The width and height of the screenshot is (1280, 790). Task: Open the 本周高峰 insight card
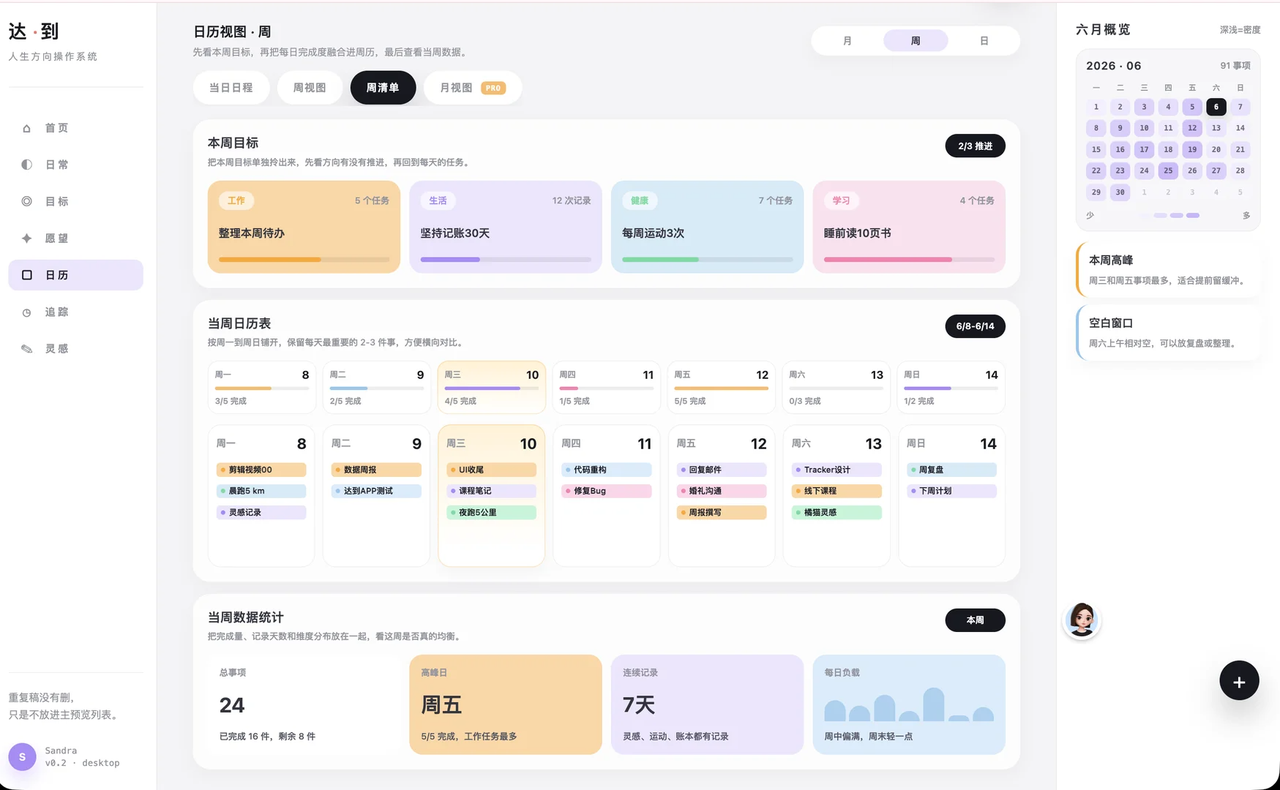1168,269
